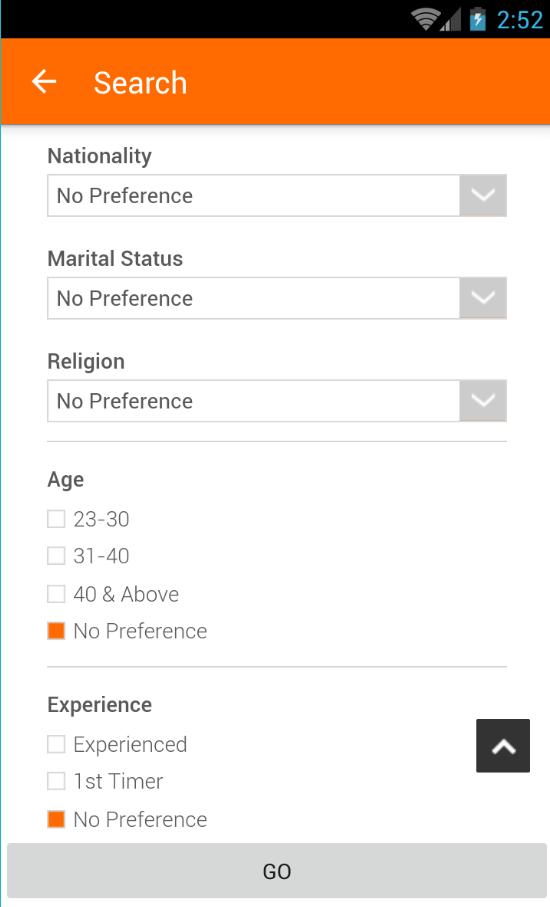Tap the battery charging icon
The width and height of the screenshot is (550, 907).
(x=477, y=19)
